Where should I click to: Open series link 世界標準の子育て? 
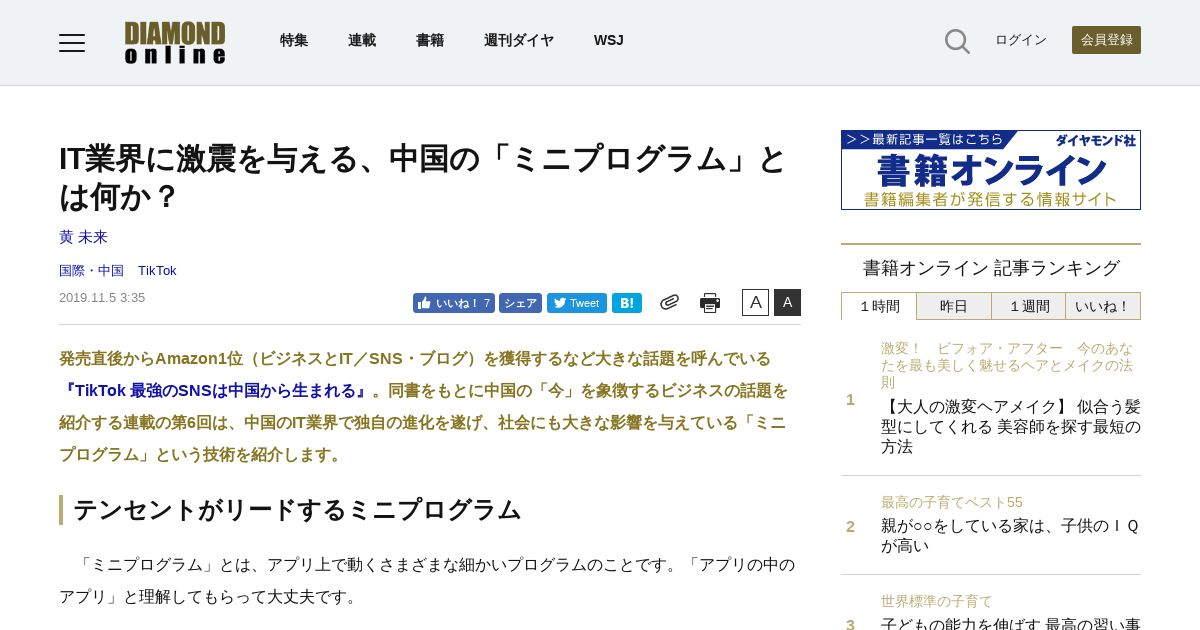pos(937,601)
